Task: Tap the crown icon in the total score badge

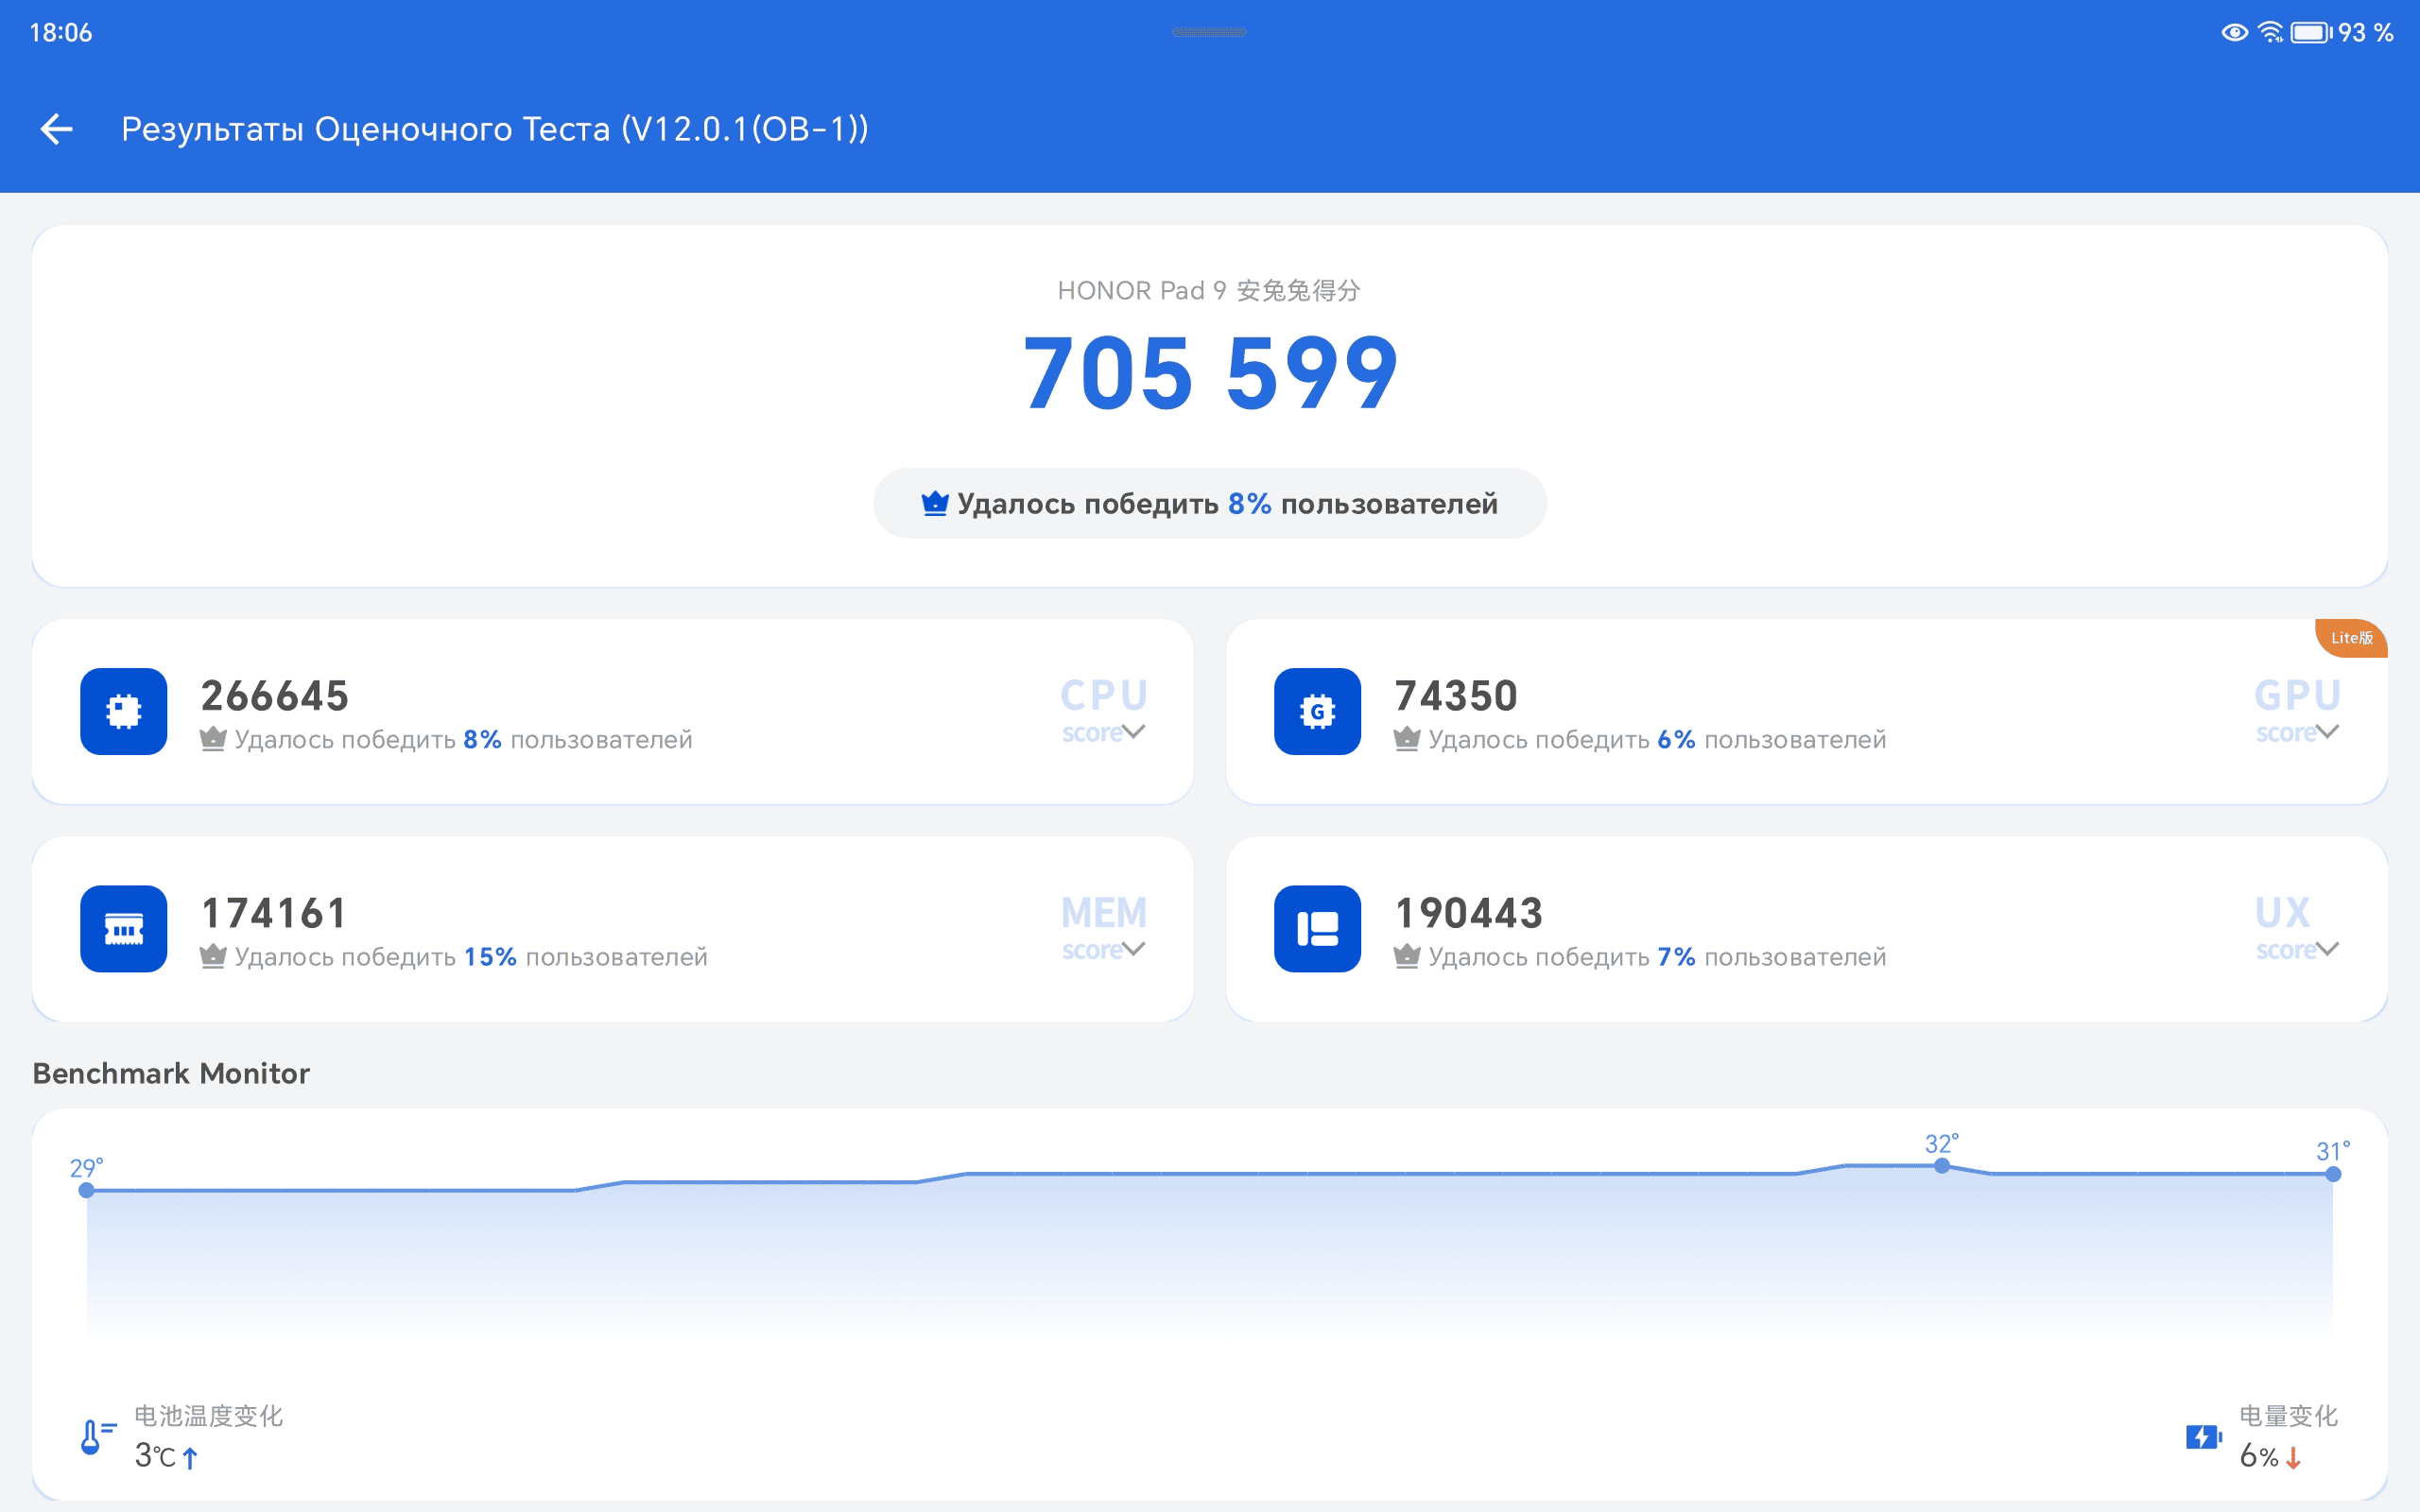Action: [x=935, y=503]
